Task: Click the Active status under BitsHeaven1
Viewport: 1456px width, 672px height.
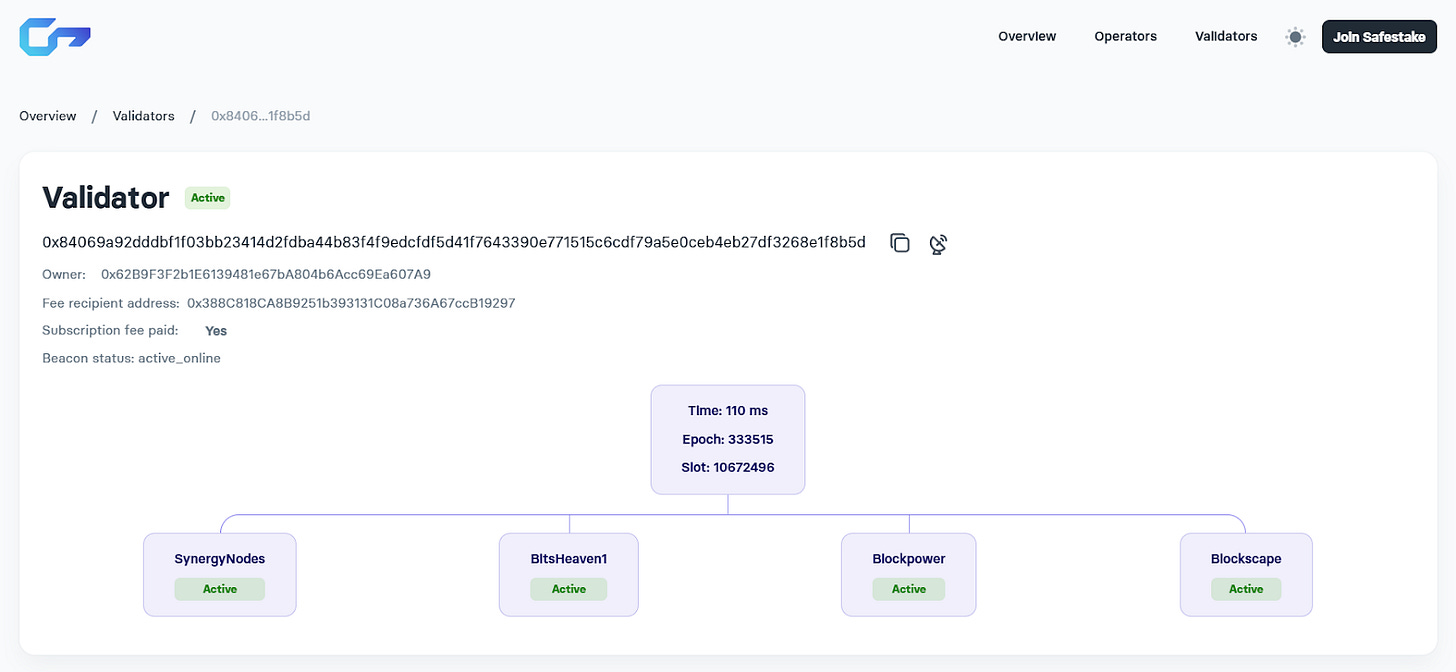Action: click(569, 589)
